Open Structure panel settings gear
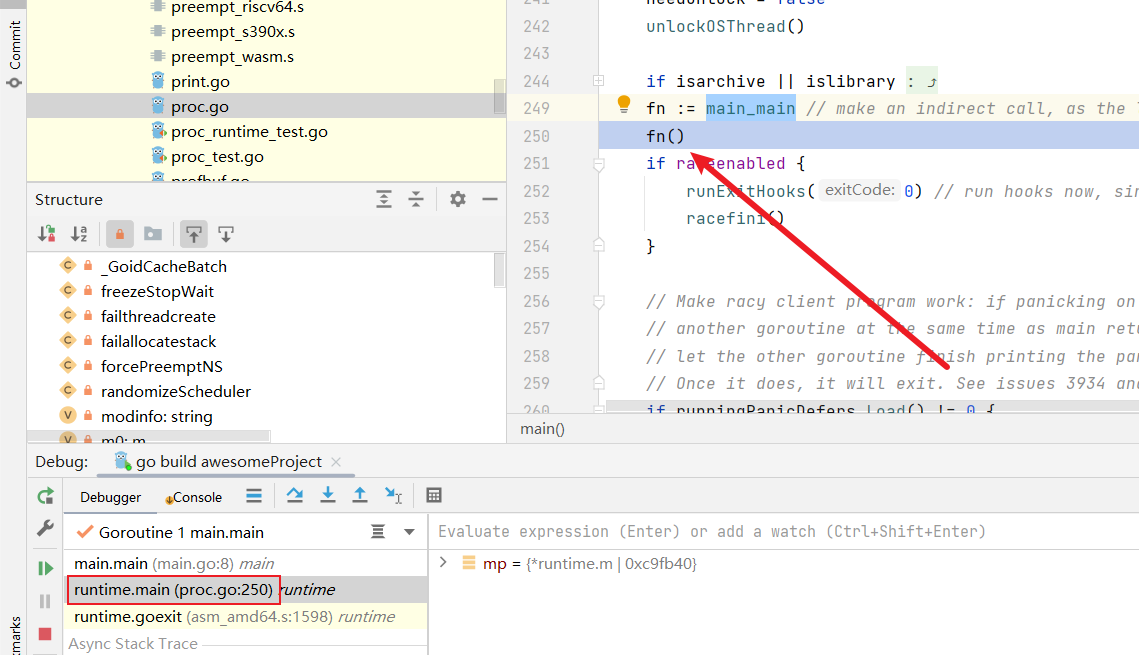 458,199
